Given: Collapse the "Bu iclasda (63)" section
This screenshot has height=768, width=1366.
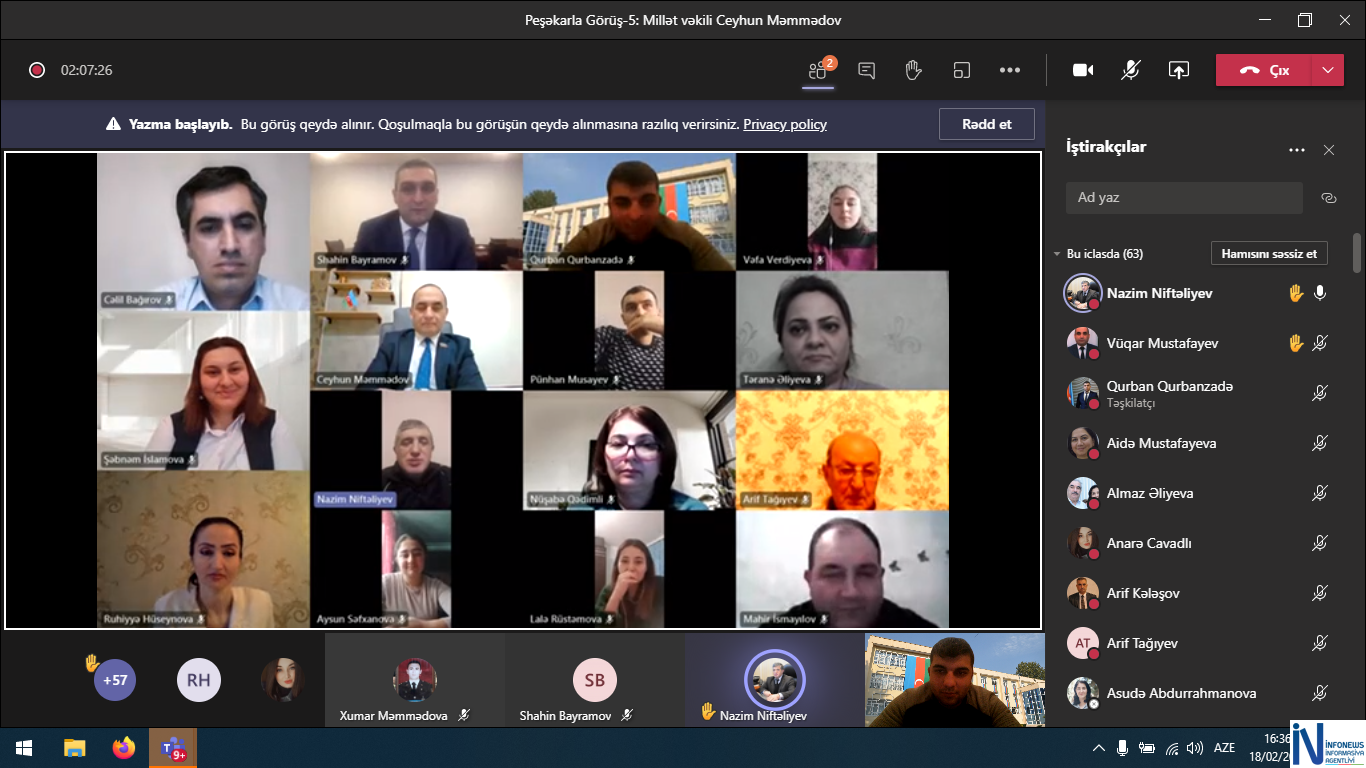Looking at the screenshot, I should click(x=1057, y=254).
